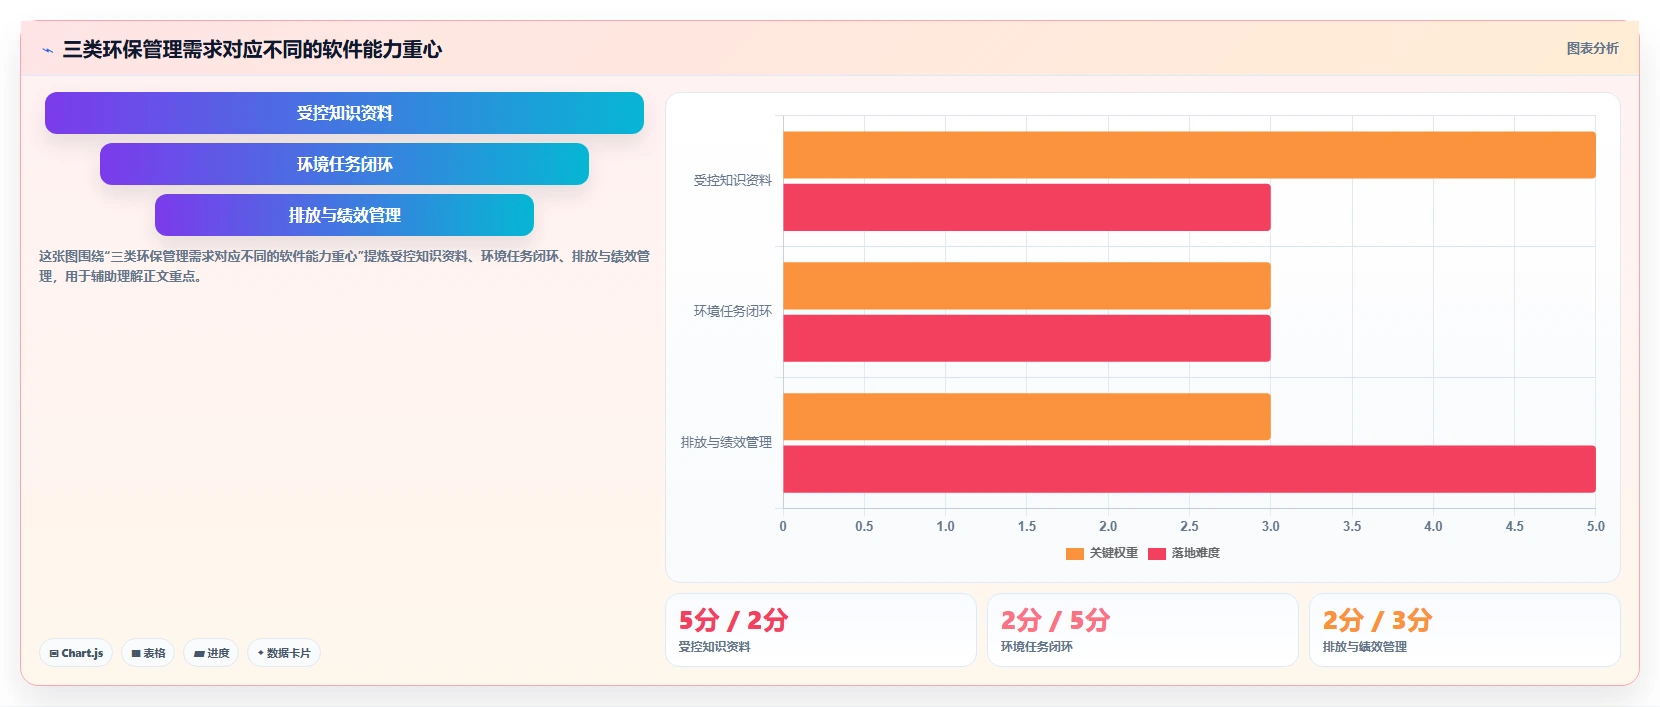Toggle the 关键权重 legend item
Screen dimensions: 1660x707
click(1102, 553)
